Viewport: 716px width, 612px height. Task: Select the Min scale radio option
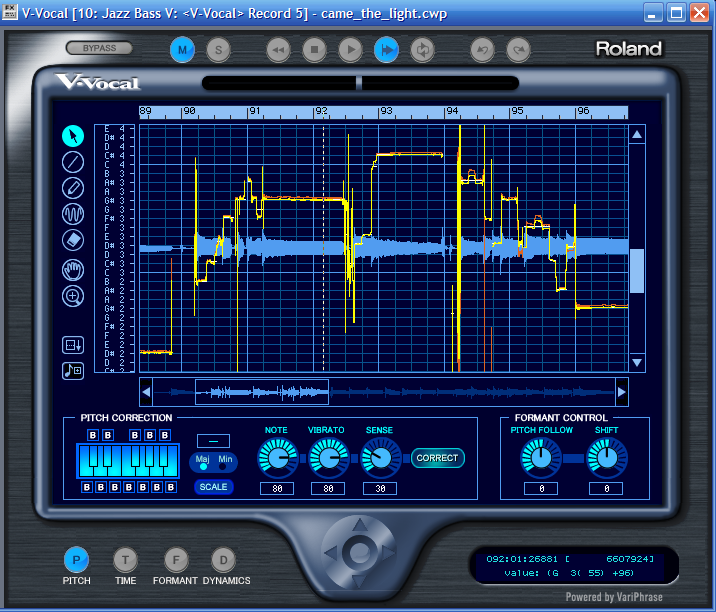(x=223, y=467)
